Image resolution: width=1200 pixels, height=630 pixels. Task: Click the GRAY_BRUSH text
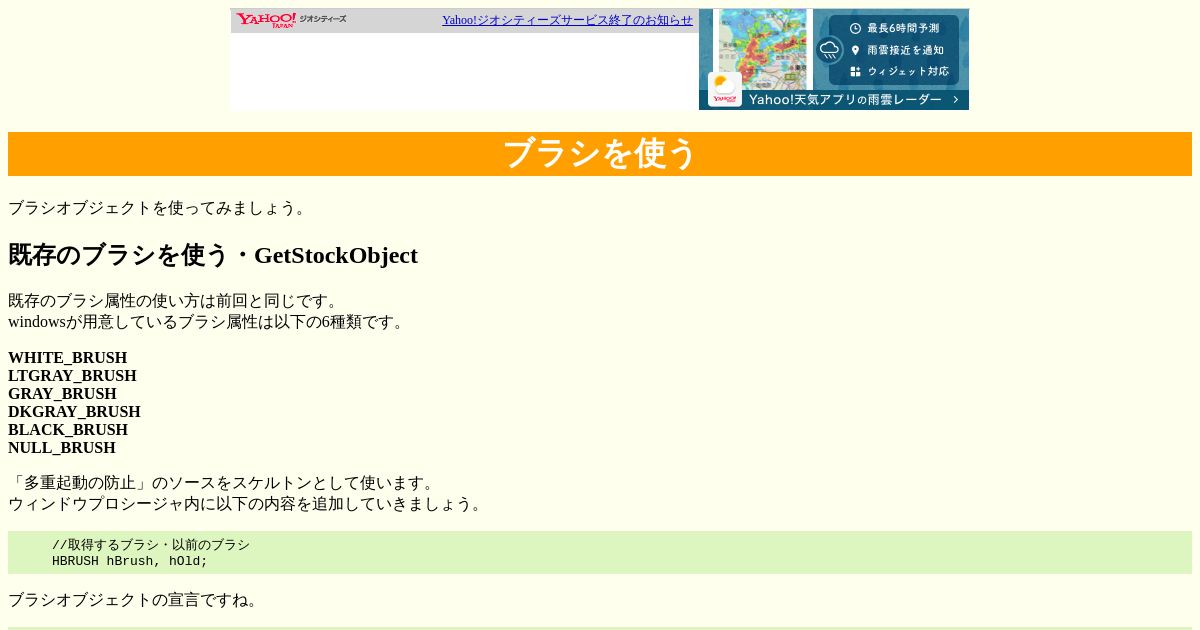62,394
